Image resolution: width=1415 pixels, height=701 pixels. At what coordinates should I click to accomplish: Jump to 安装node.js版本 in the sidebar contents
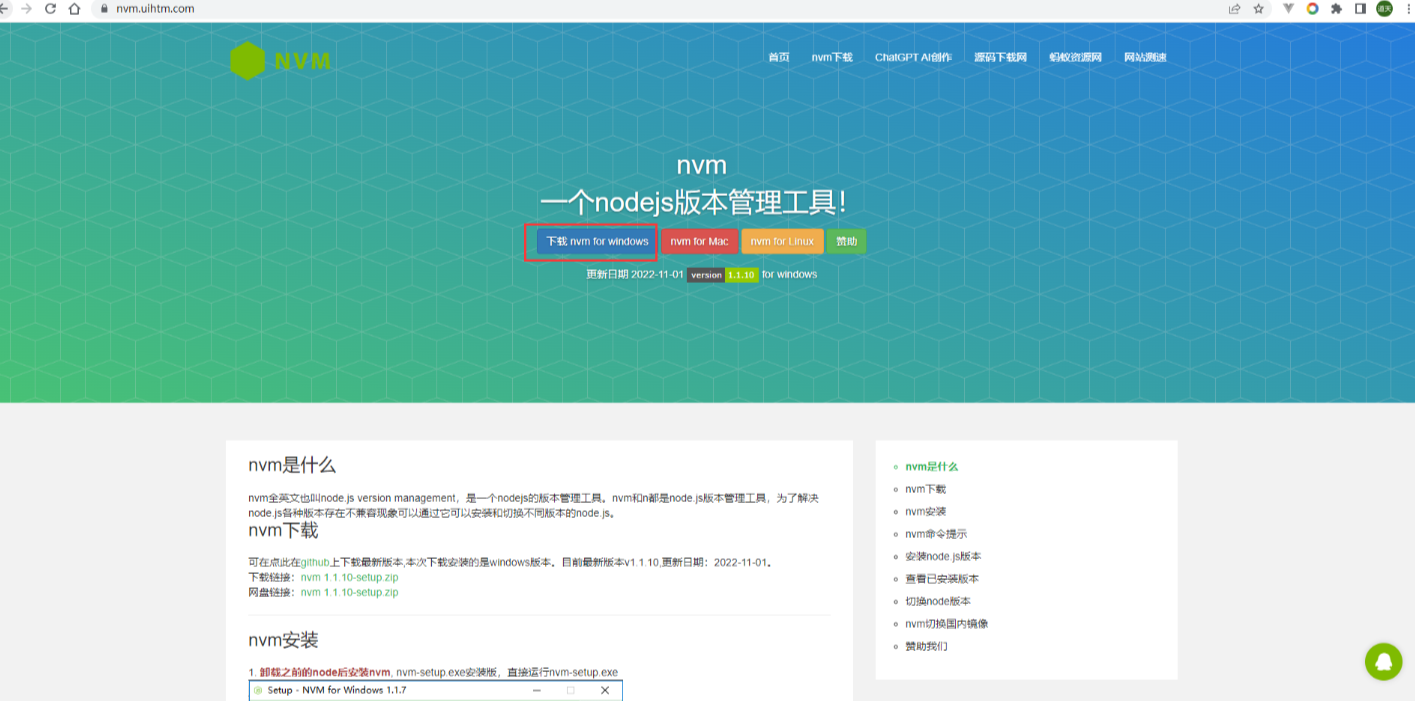pyautogui.click(x=943, y=557)
